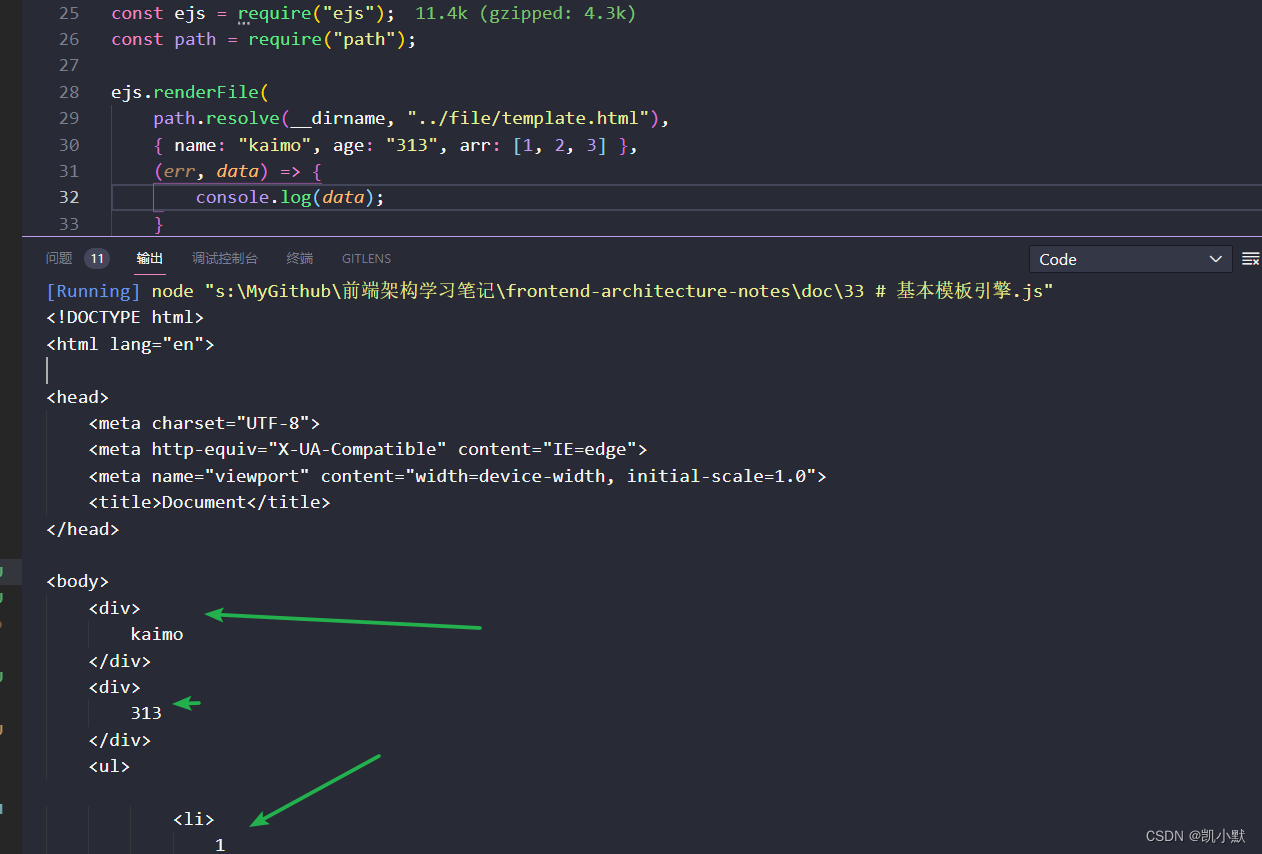Click the closing </head> output line
1262x854 pixels.
click(x=82, y=529)
